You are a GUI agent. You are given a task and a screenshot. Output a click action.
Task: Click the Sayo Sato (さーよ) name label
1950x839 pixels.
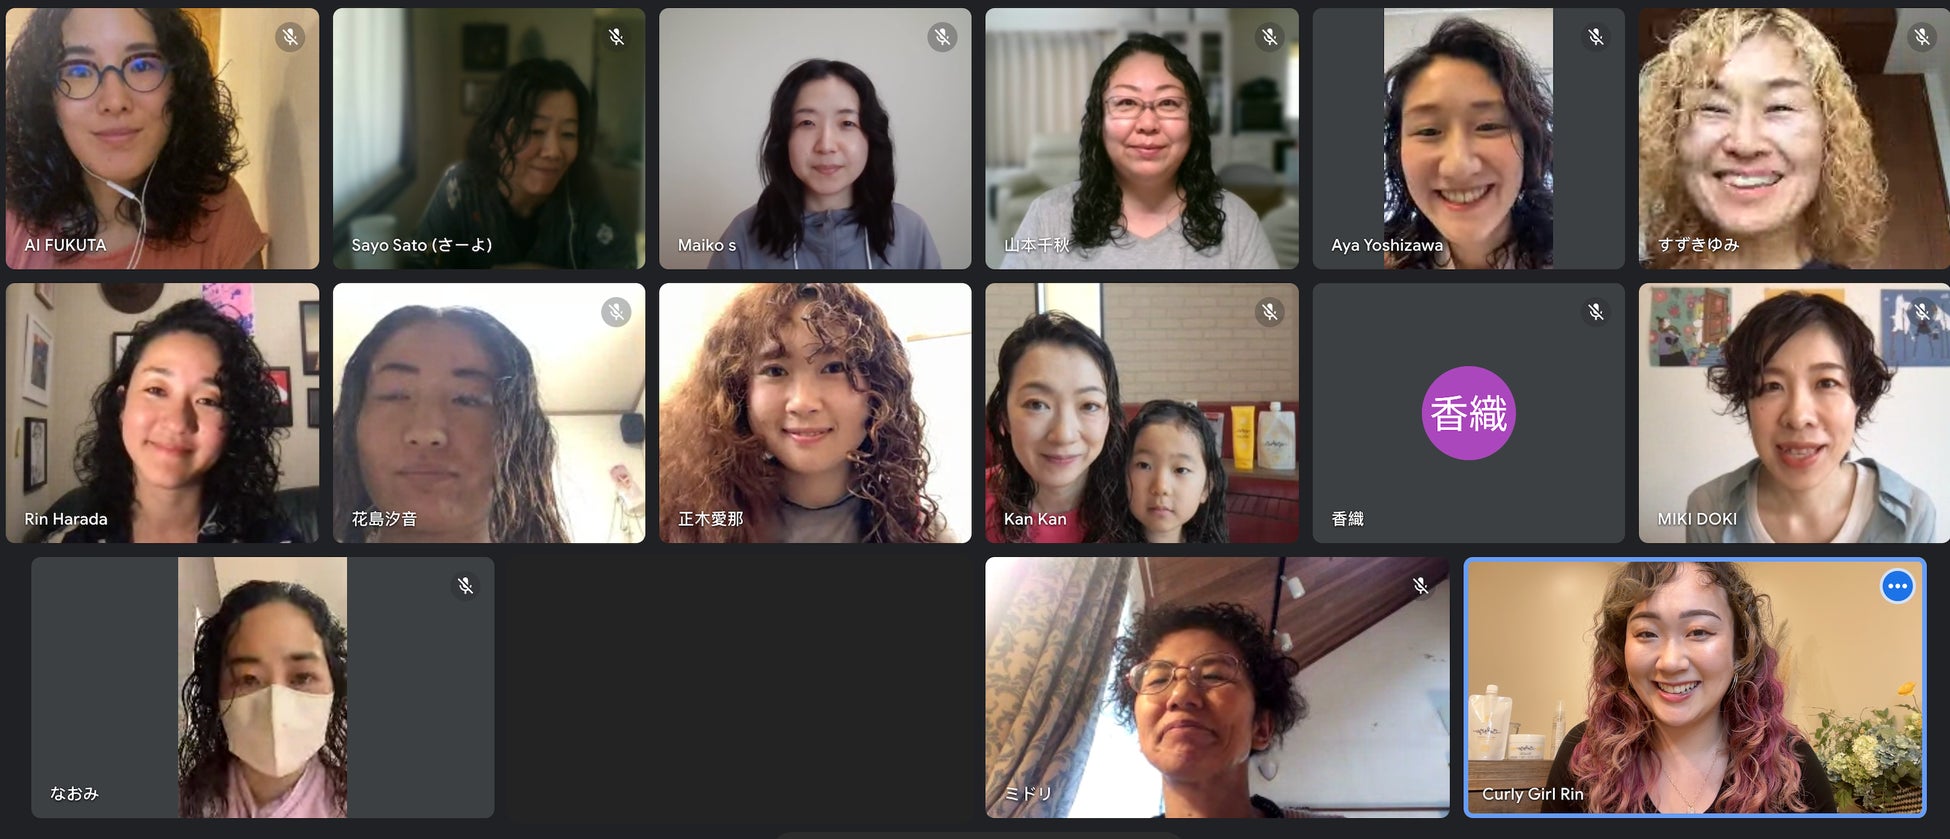pos(421,245)
